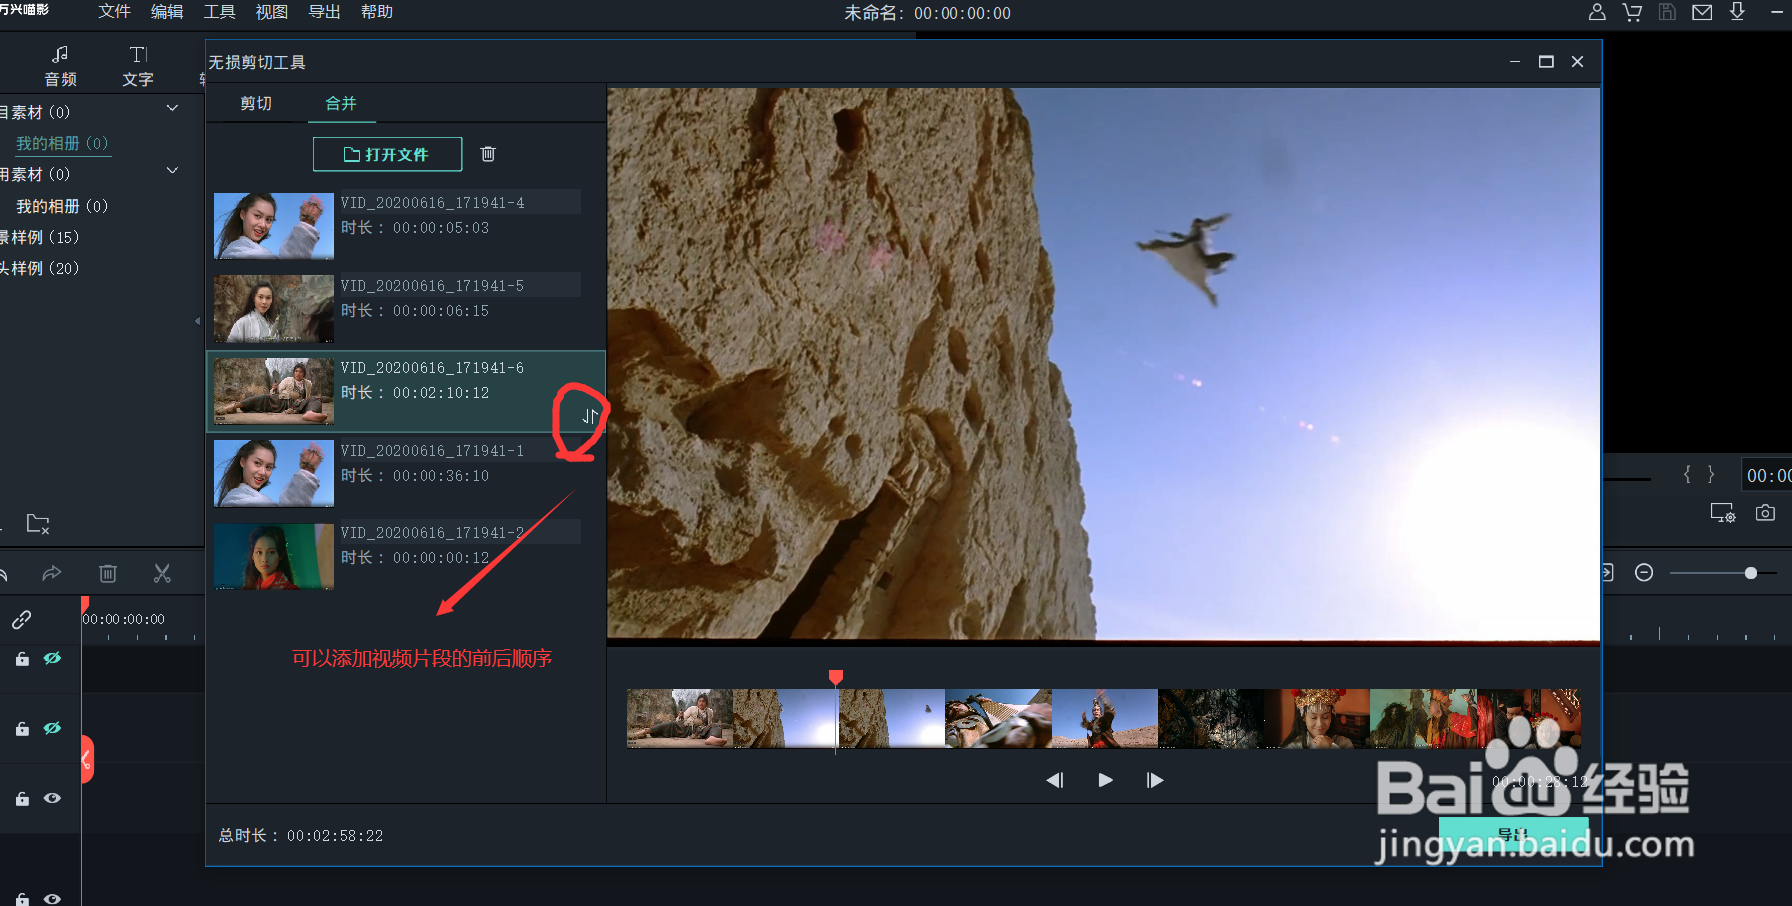Click the main timeline red playhead
1792x906 pixels.
tap(85, 604)
